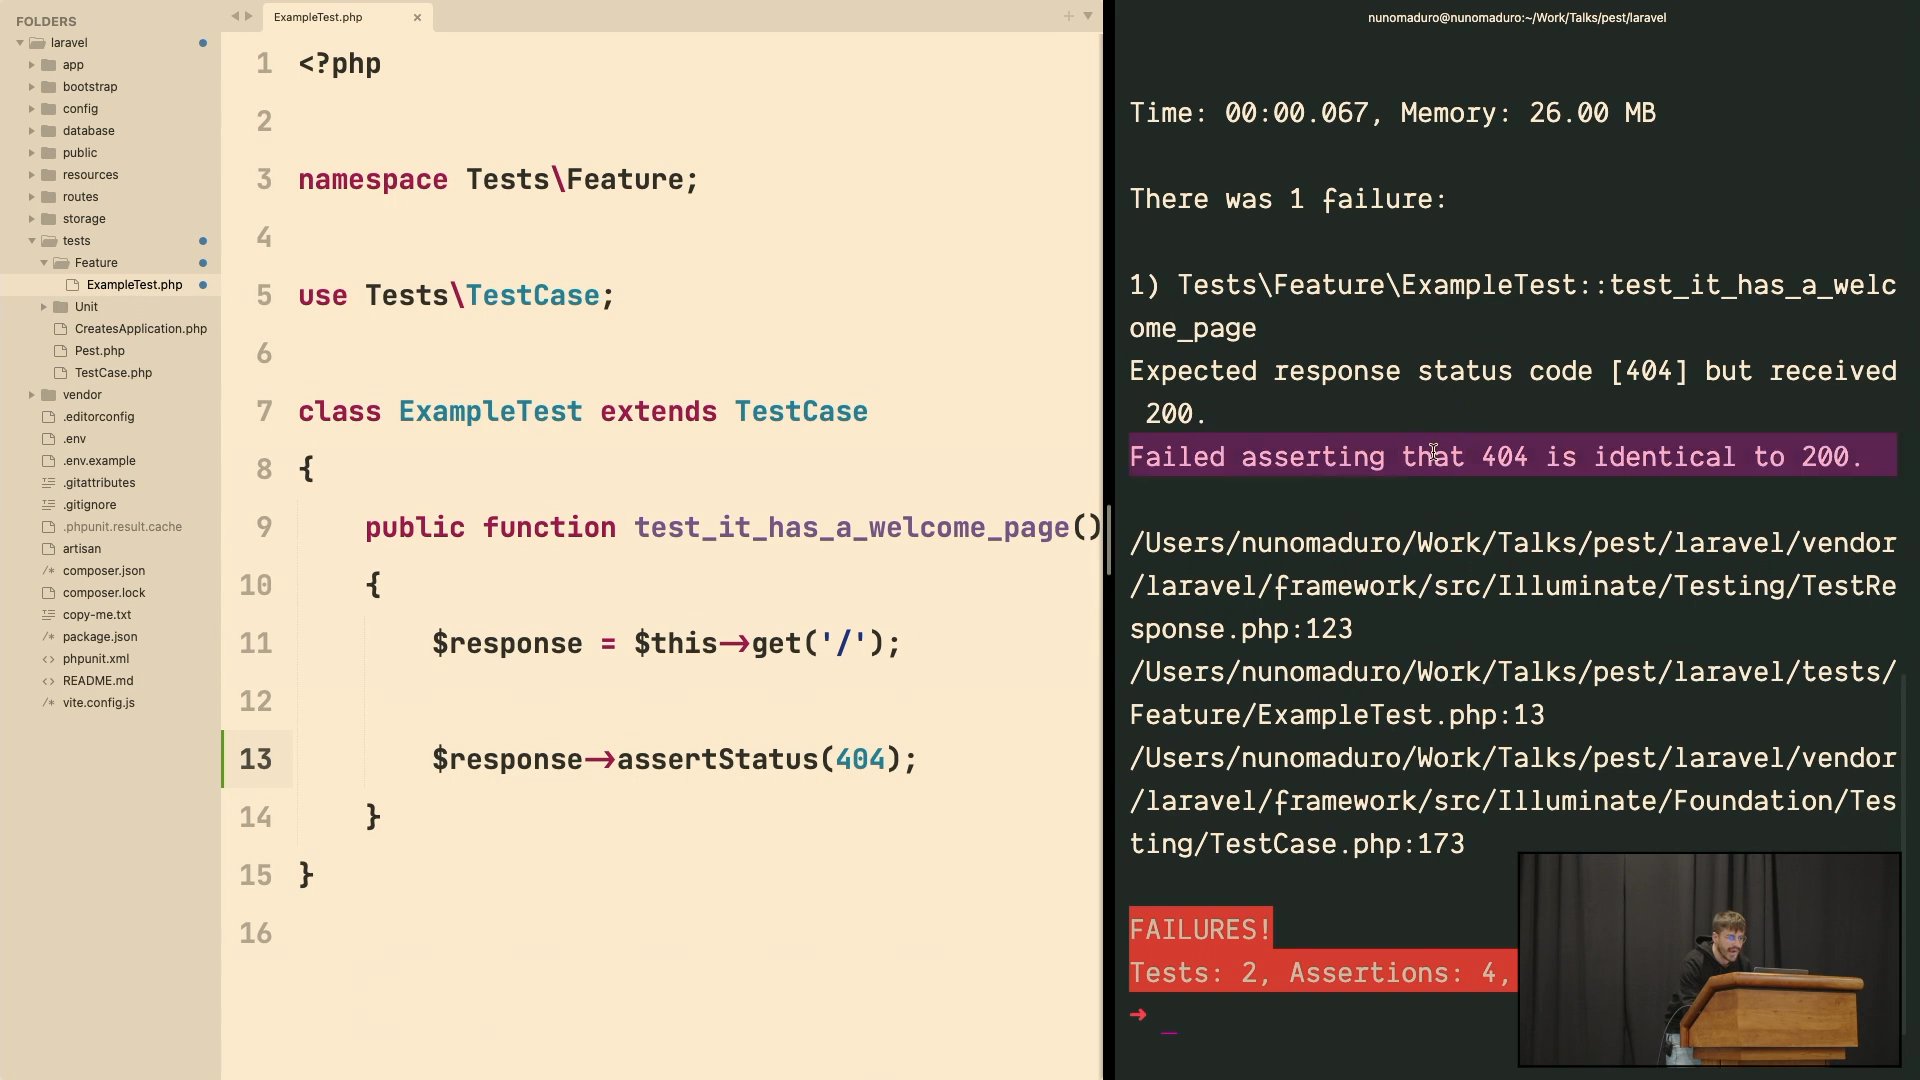
Task: Collapse the laravel root folder
Action: [19, 43]
